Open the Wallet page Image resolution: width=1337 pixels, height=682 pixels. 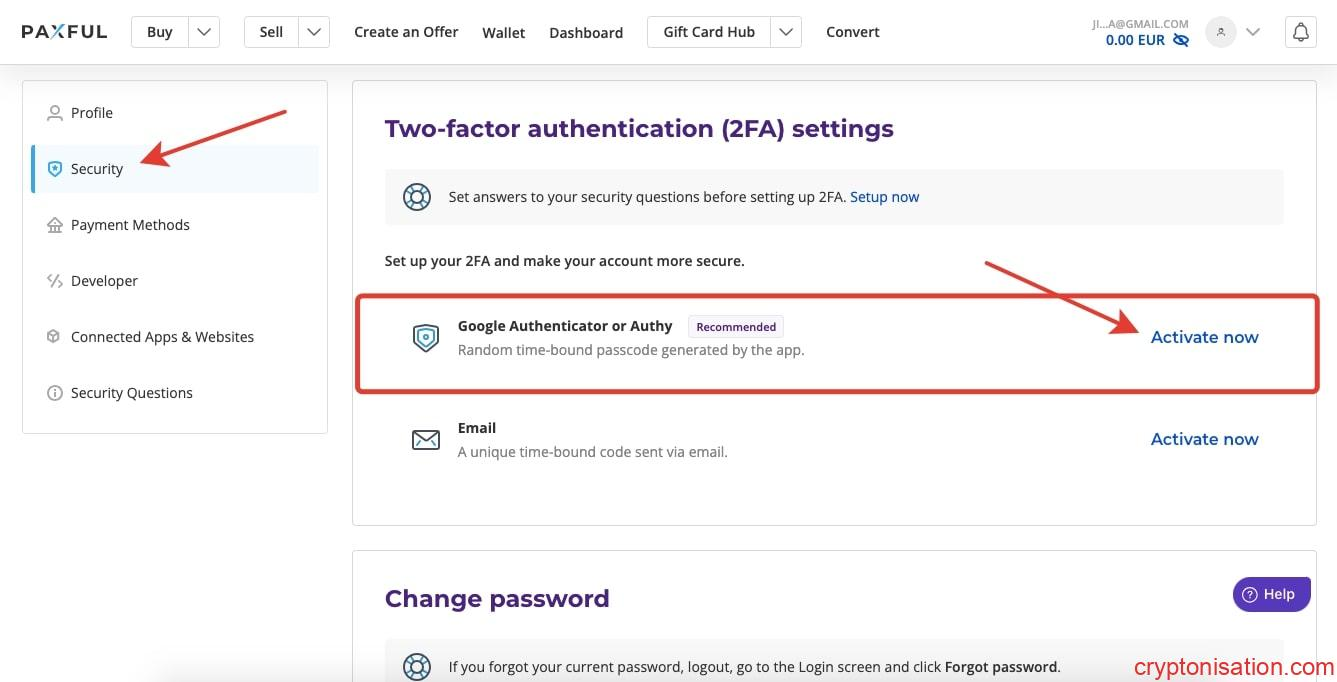(503, 32)
